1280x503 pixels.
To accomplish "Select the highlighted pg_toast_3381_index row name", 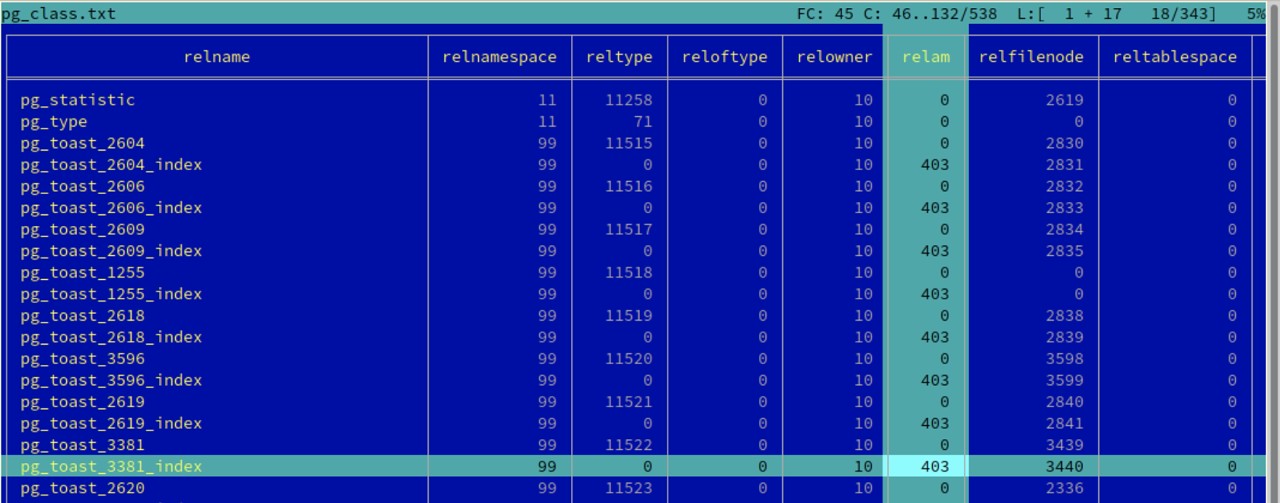I will point(111,467).
